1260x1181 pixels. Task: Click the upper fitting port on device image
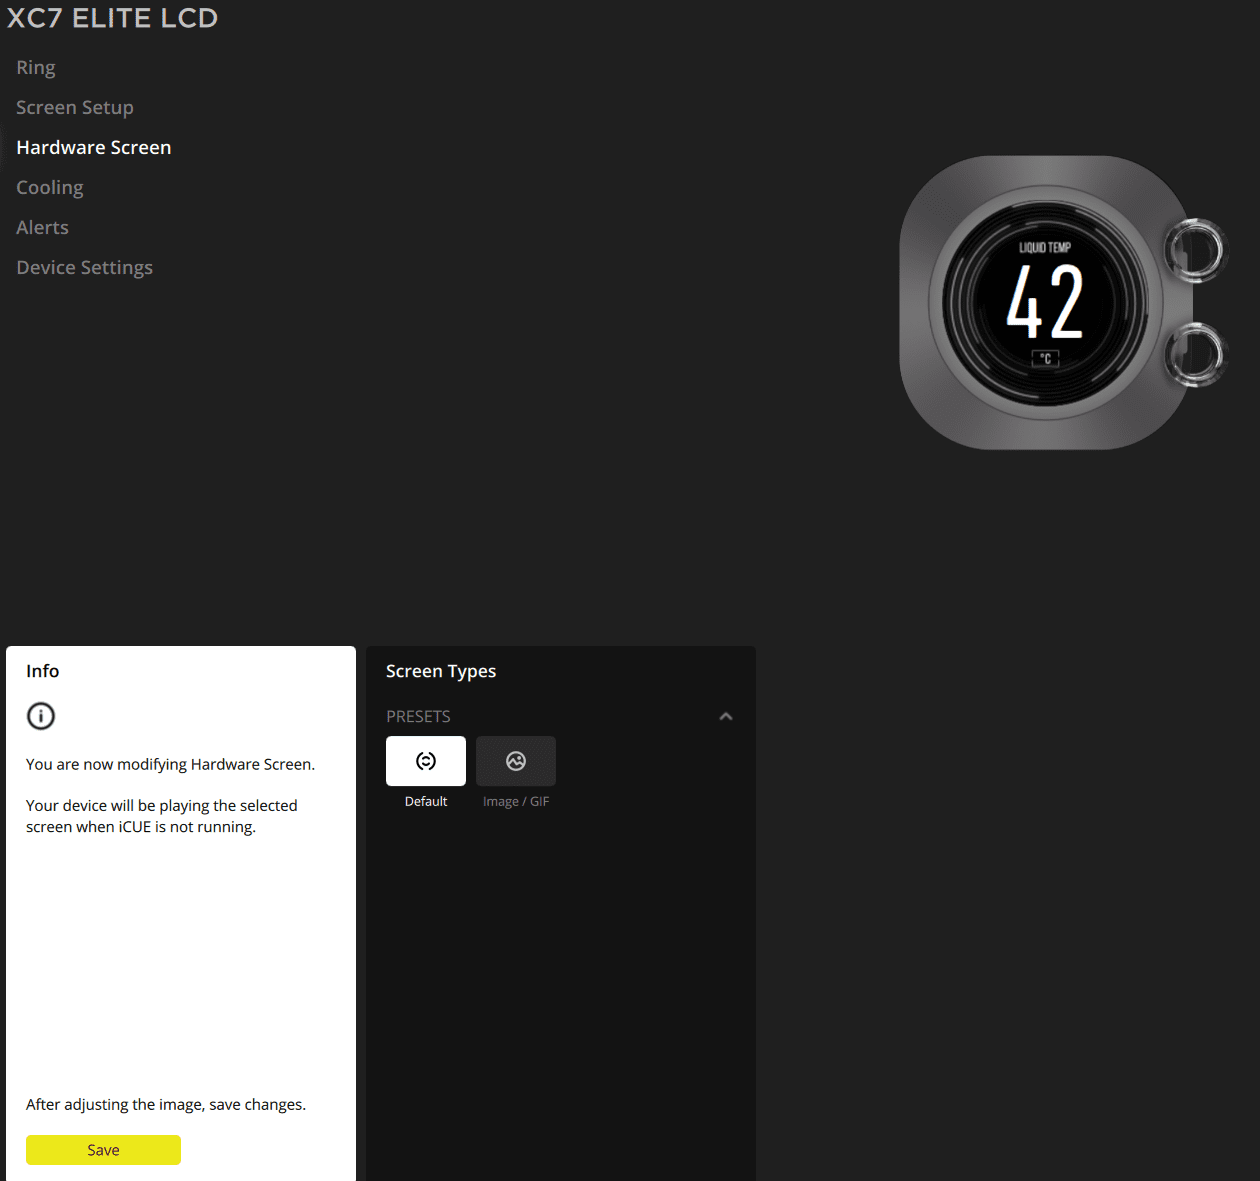[x=1194, y=250]
